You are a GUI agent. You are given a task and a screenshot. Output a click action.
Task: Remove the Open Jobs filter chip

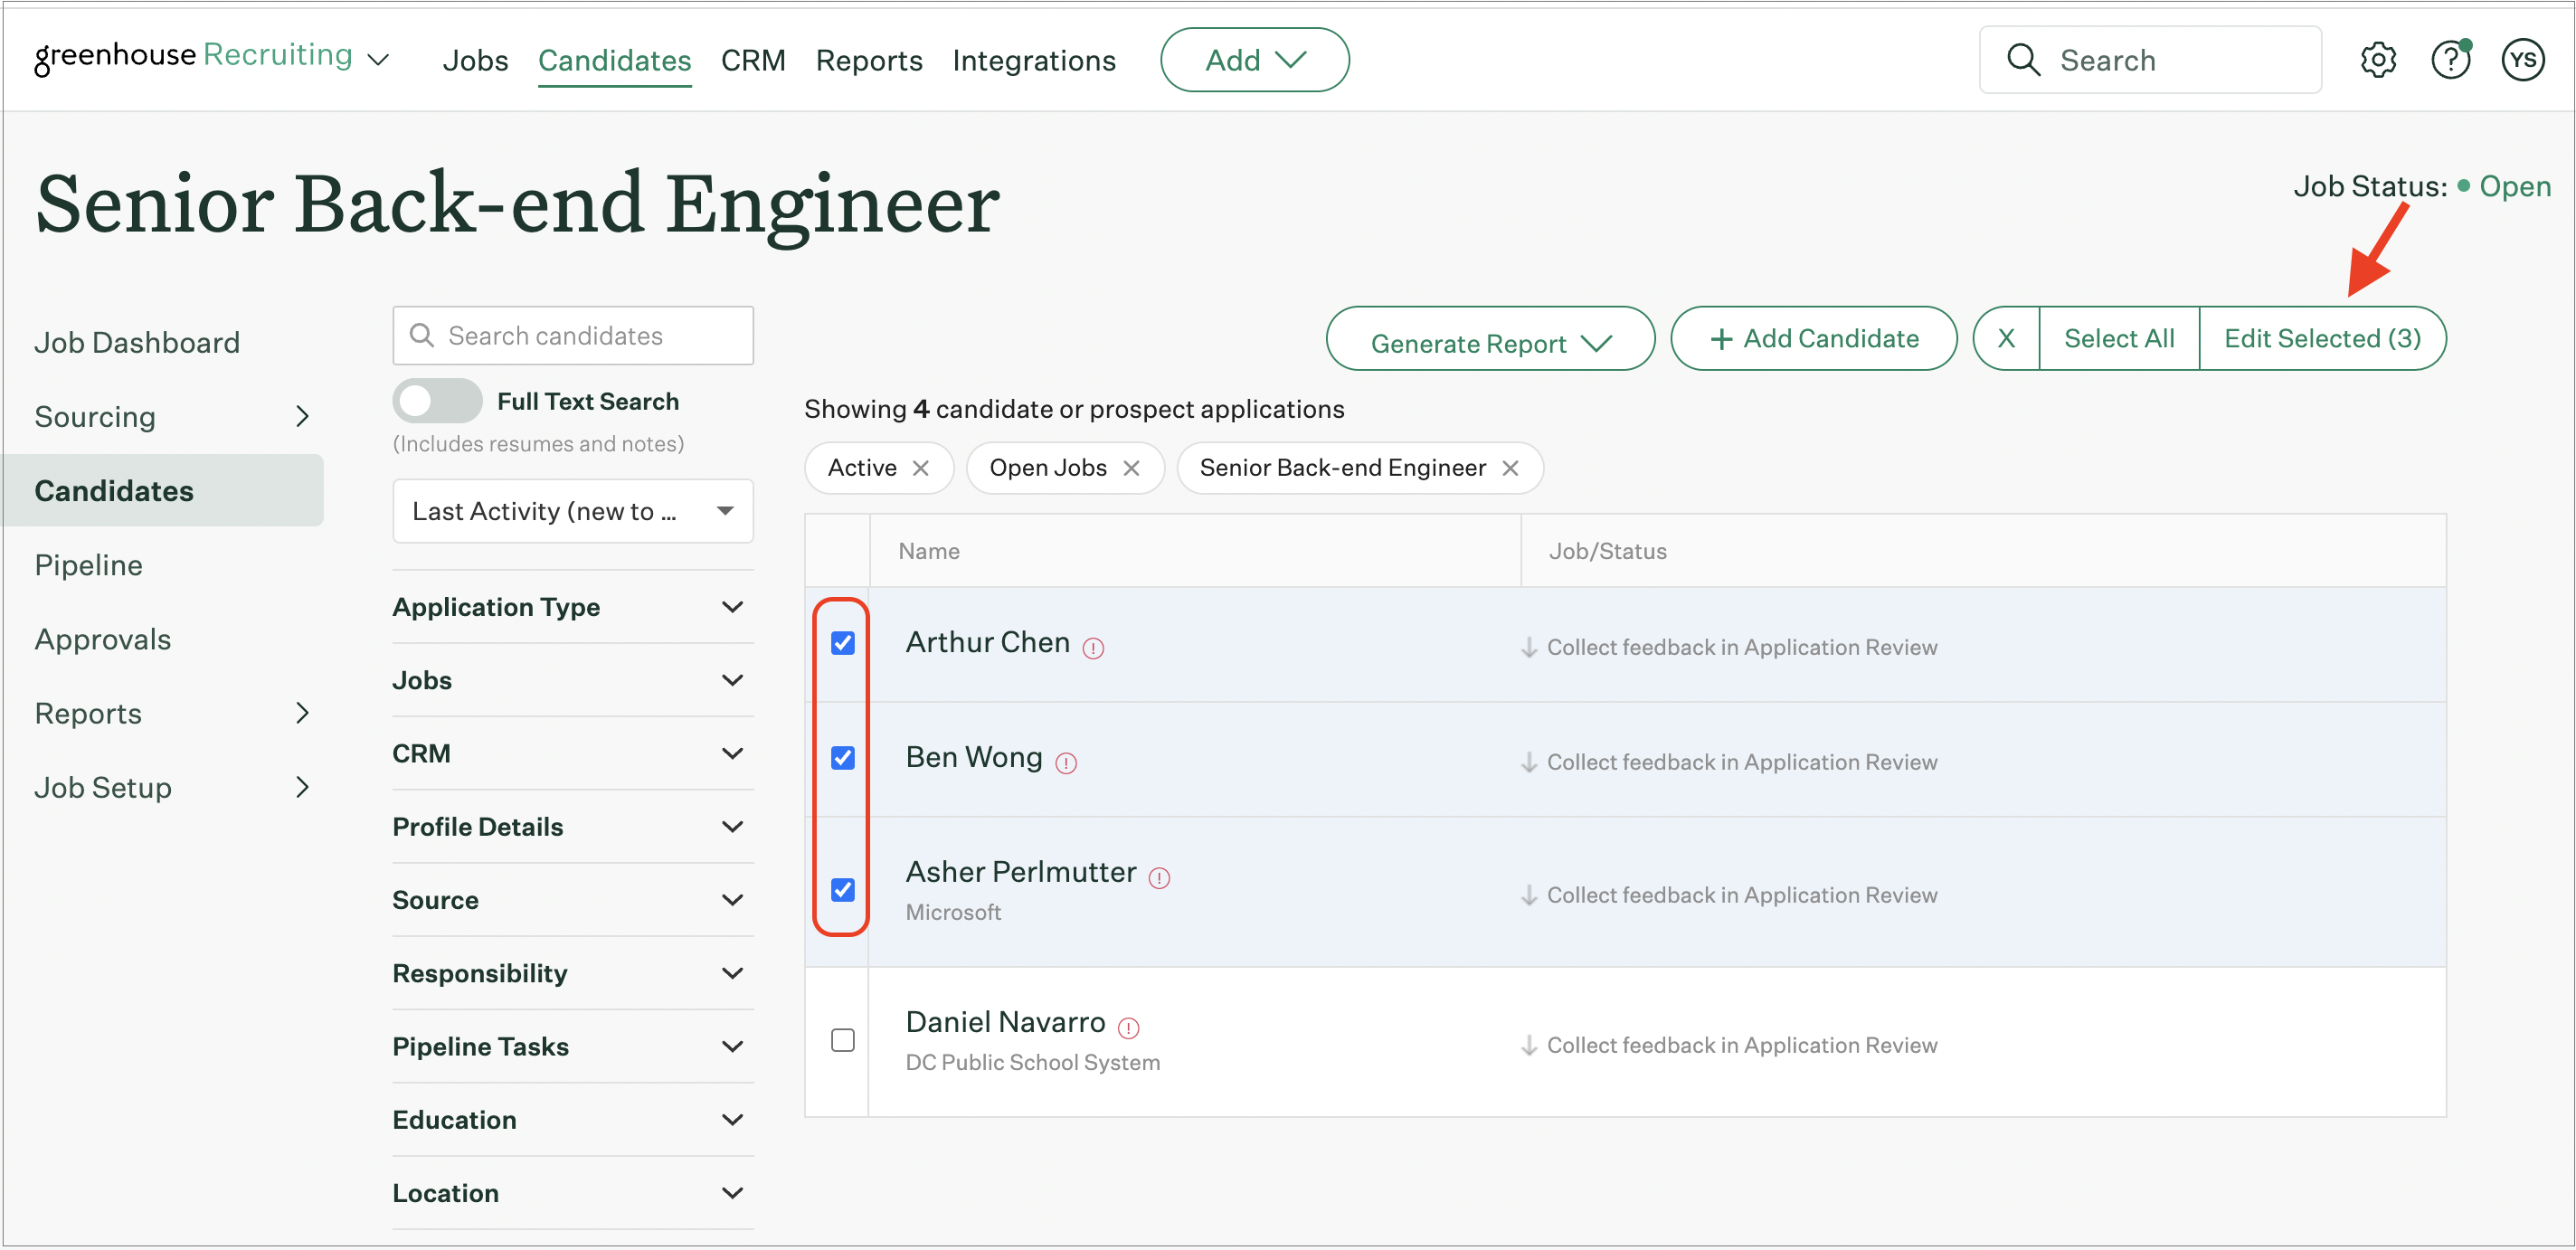[1131, 468]
